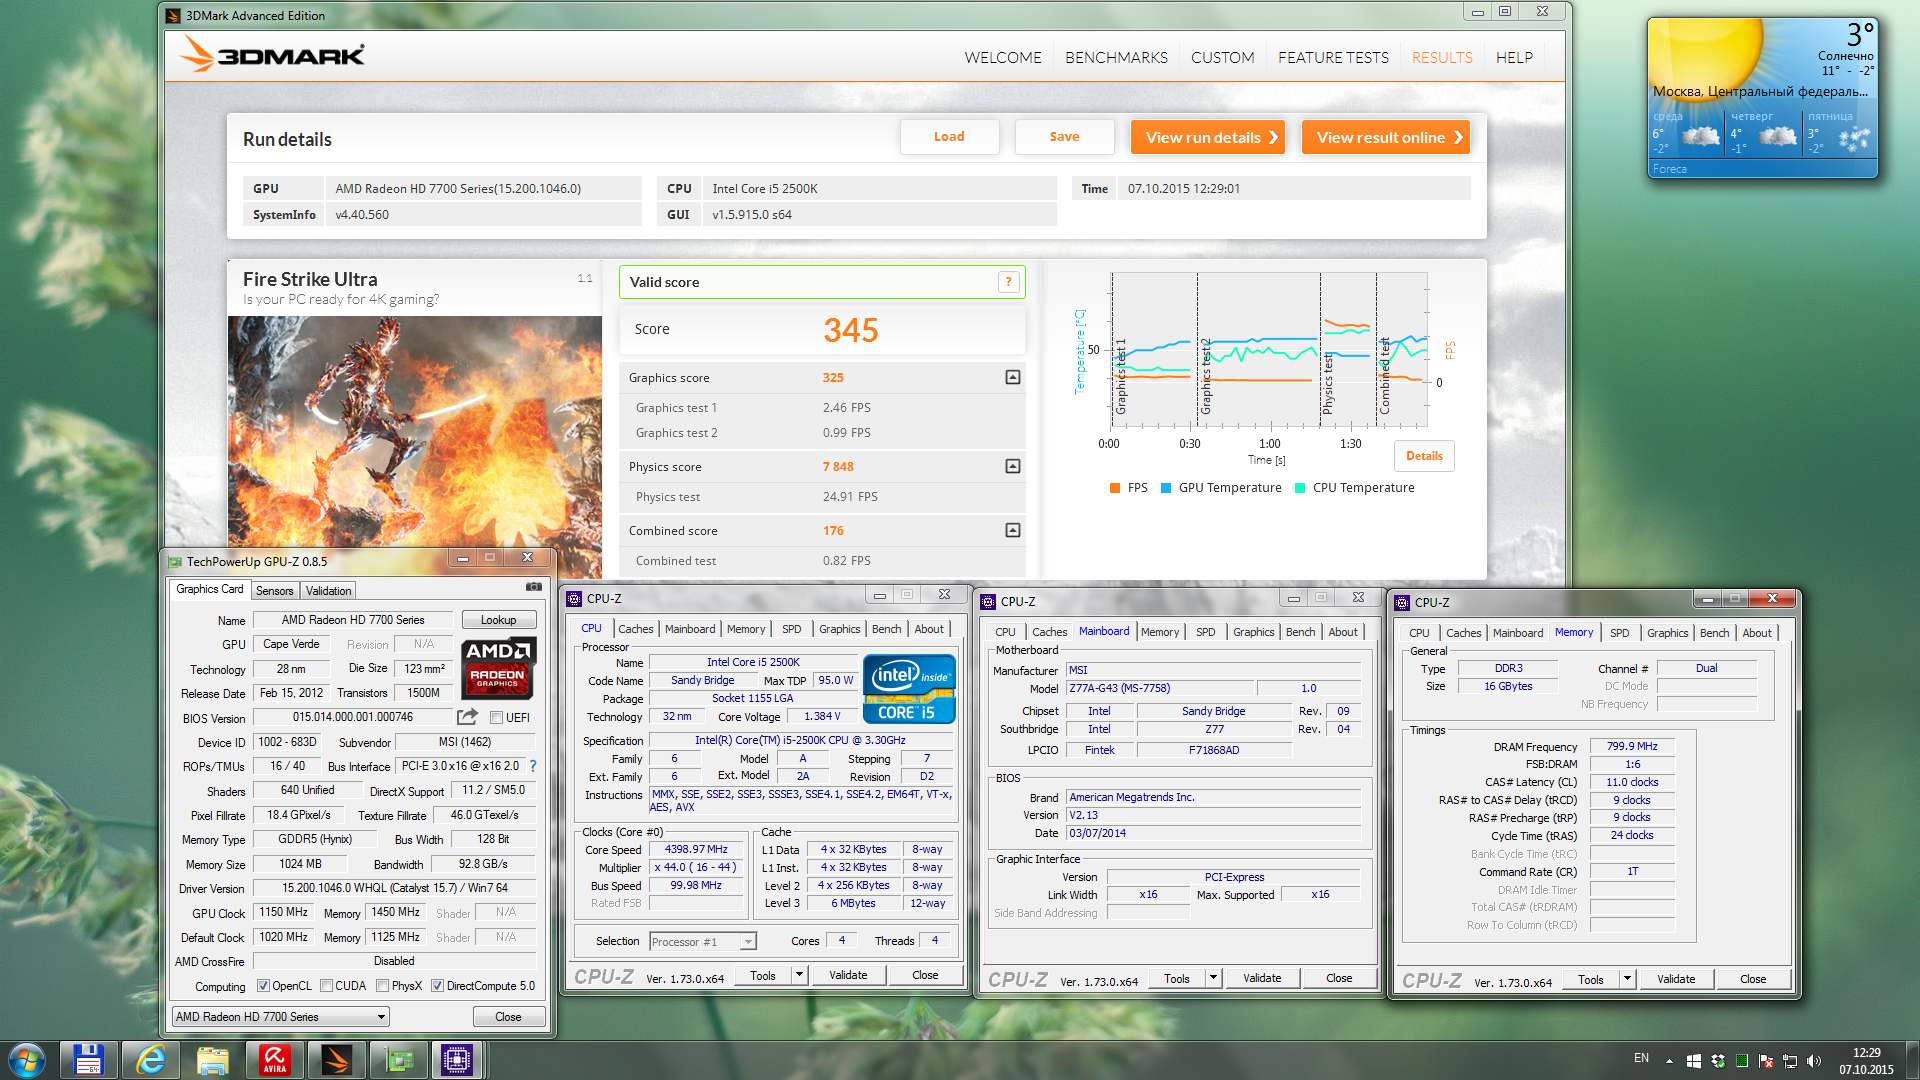
Task: Click the Intel Core i5 logo in CPU-Z
Action: point(908,689)
